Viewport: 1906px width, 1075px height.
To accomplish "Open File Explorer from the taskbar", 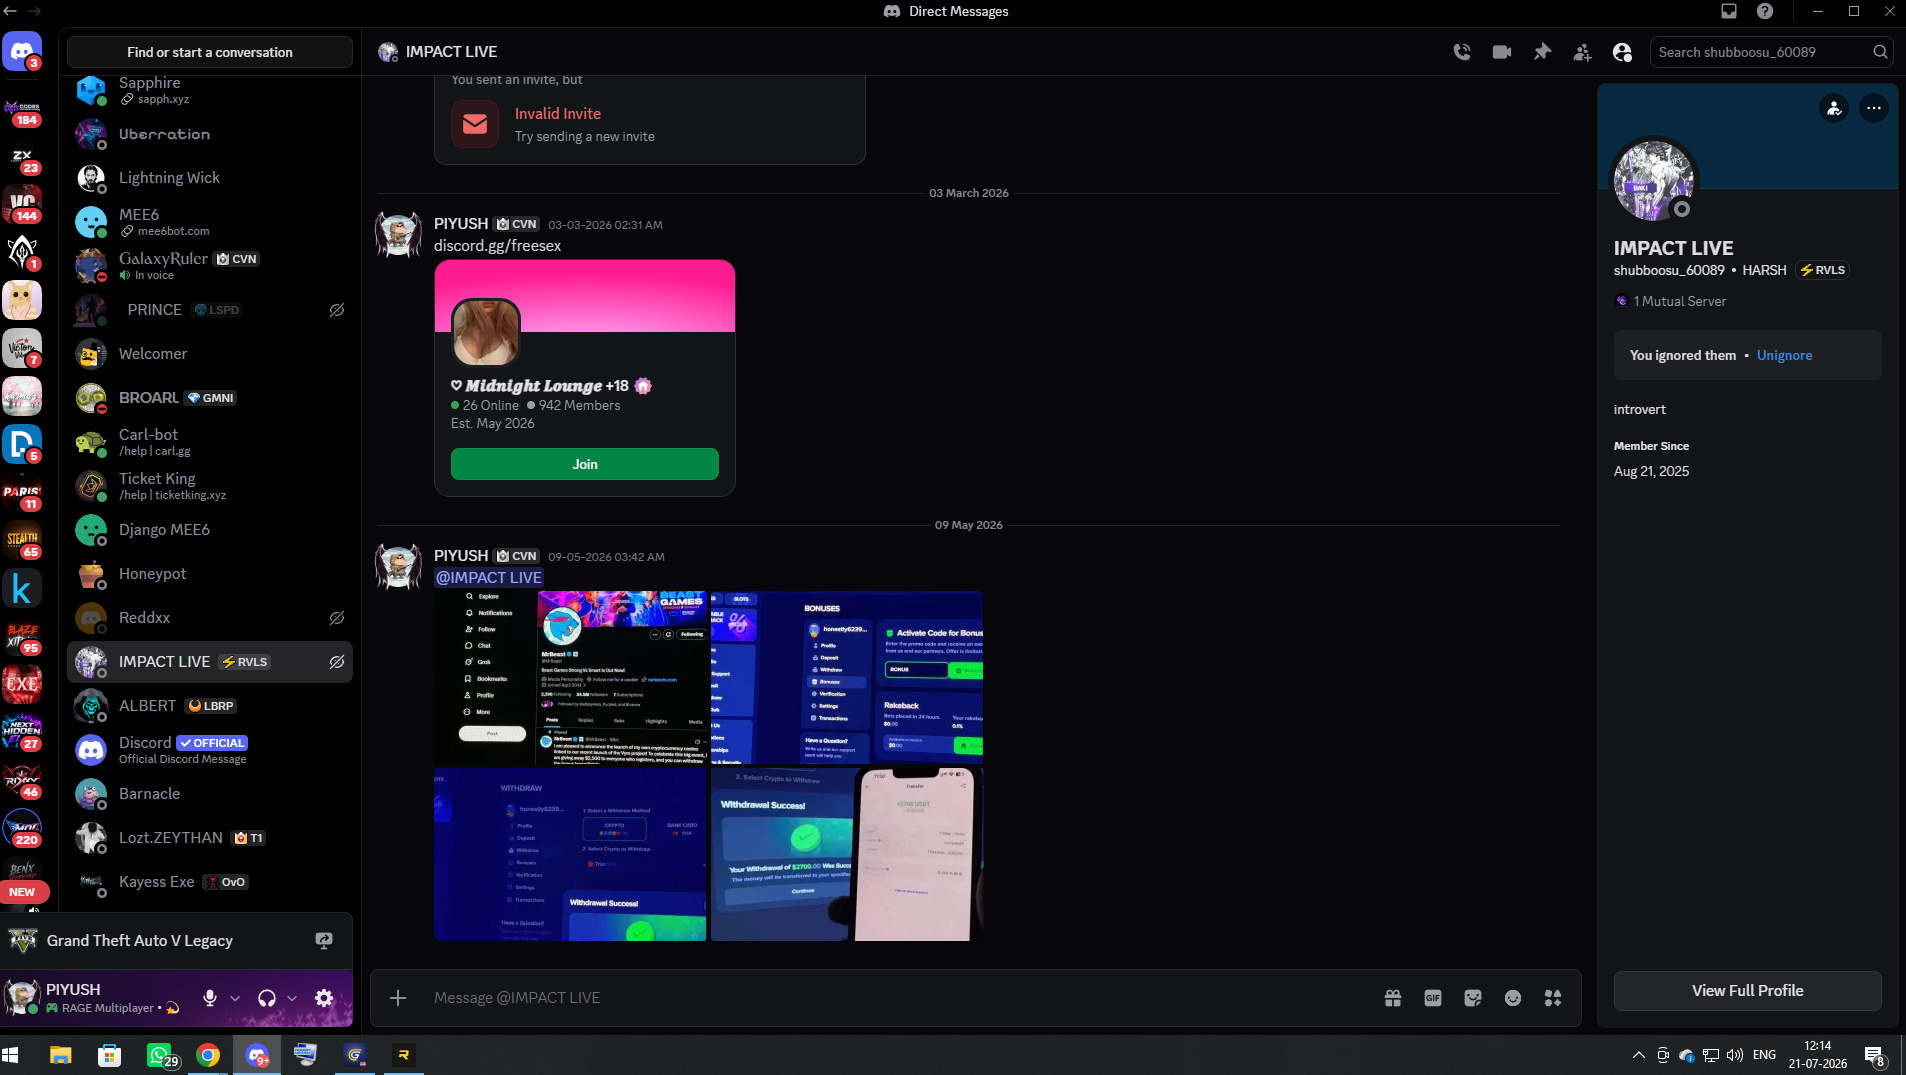I will [61, 1055].
